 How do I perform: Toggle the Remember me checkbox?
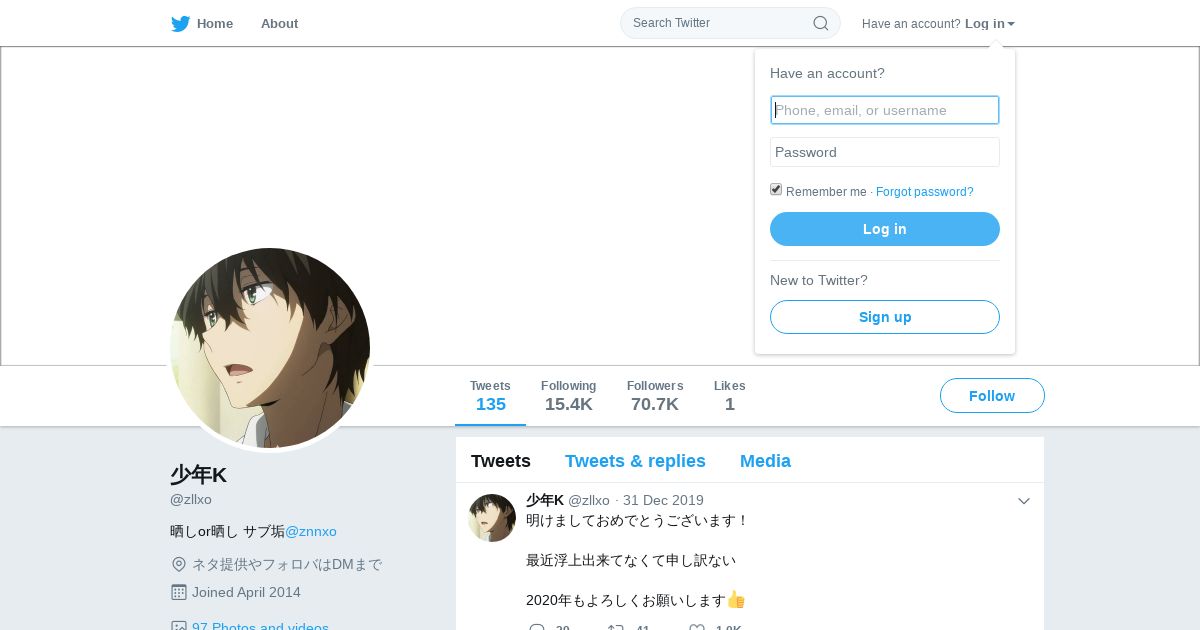pyautogui.click(x=776, y=190)
